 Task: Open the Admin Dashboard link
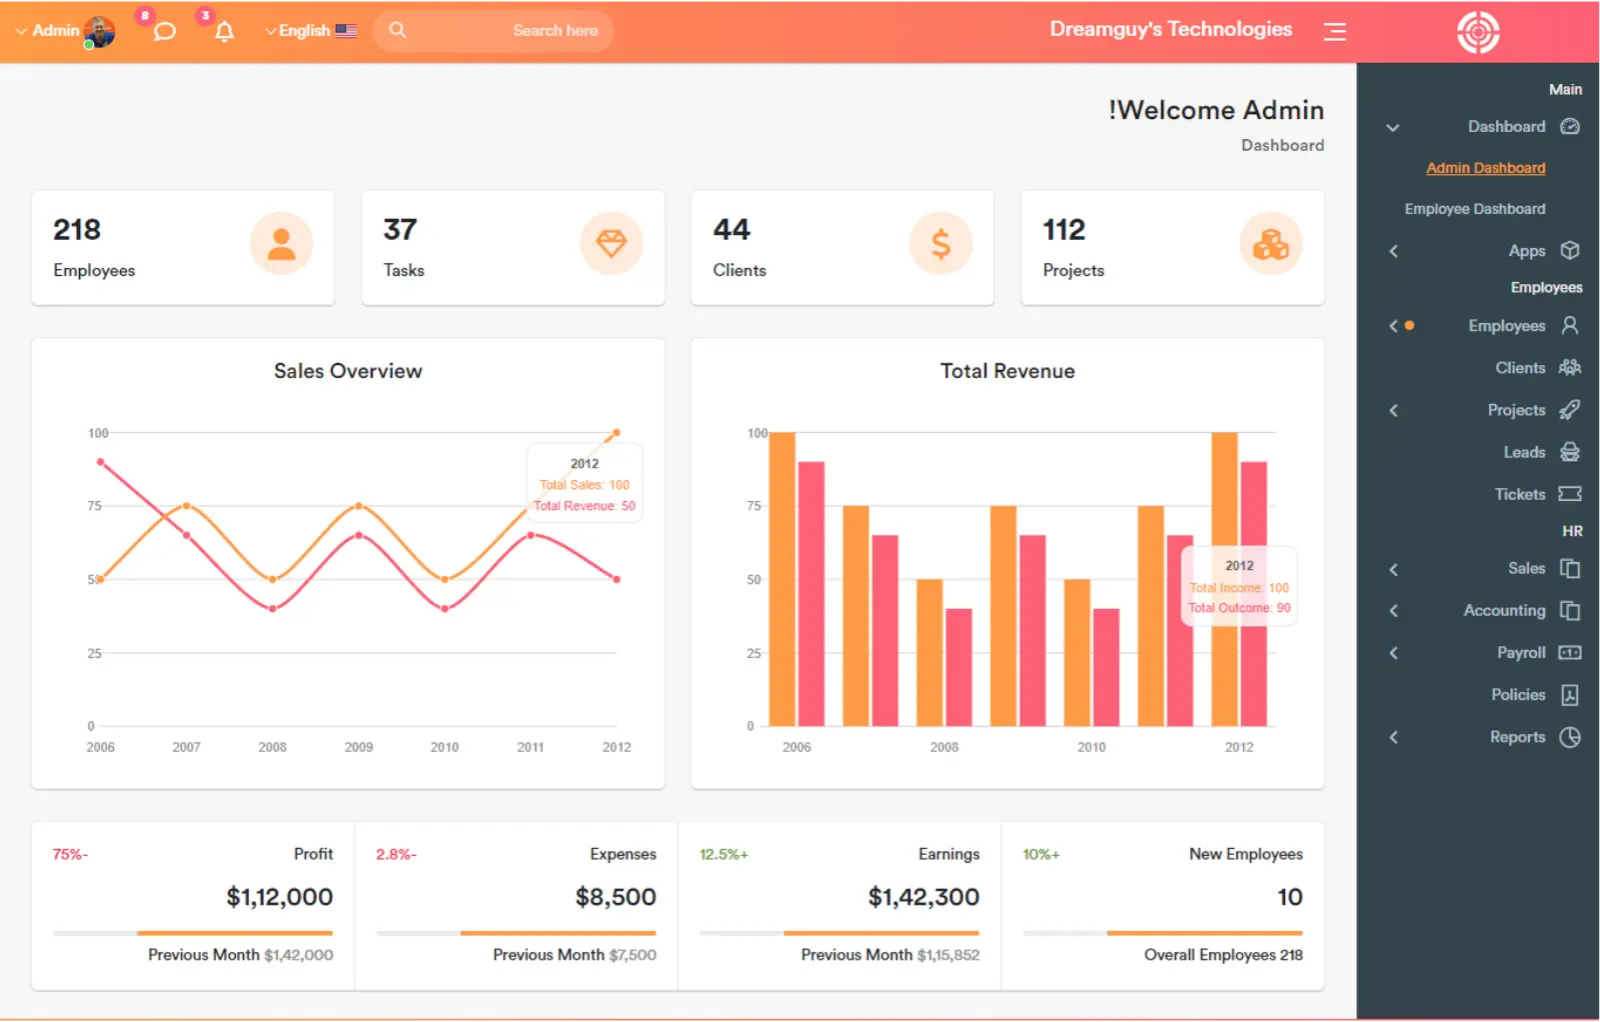click(1485, 168)
